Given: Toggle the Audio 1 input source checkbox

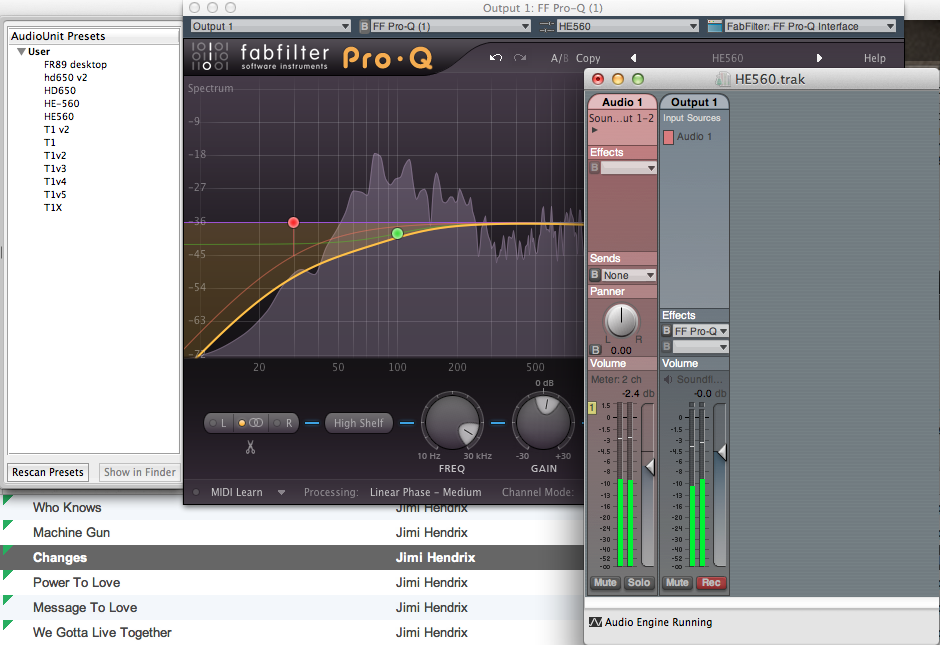Looking at the screenshot, I should [668, 137].
